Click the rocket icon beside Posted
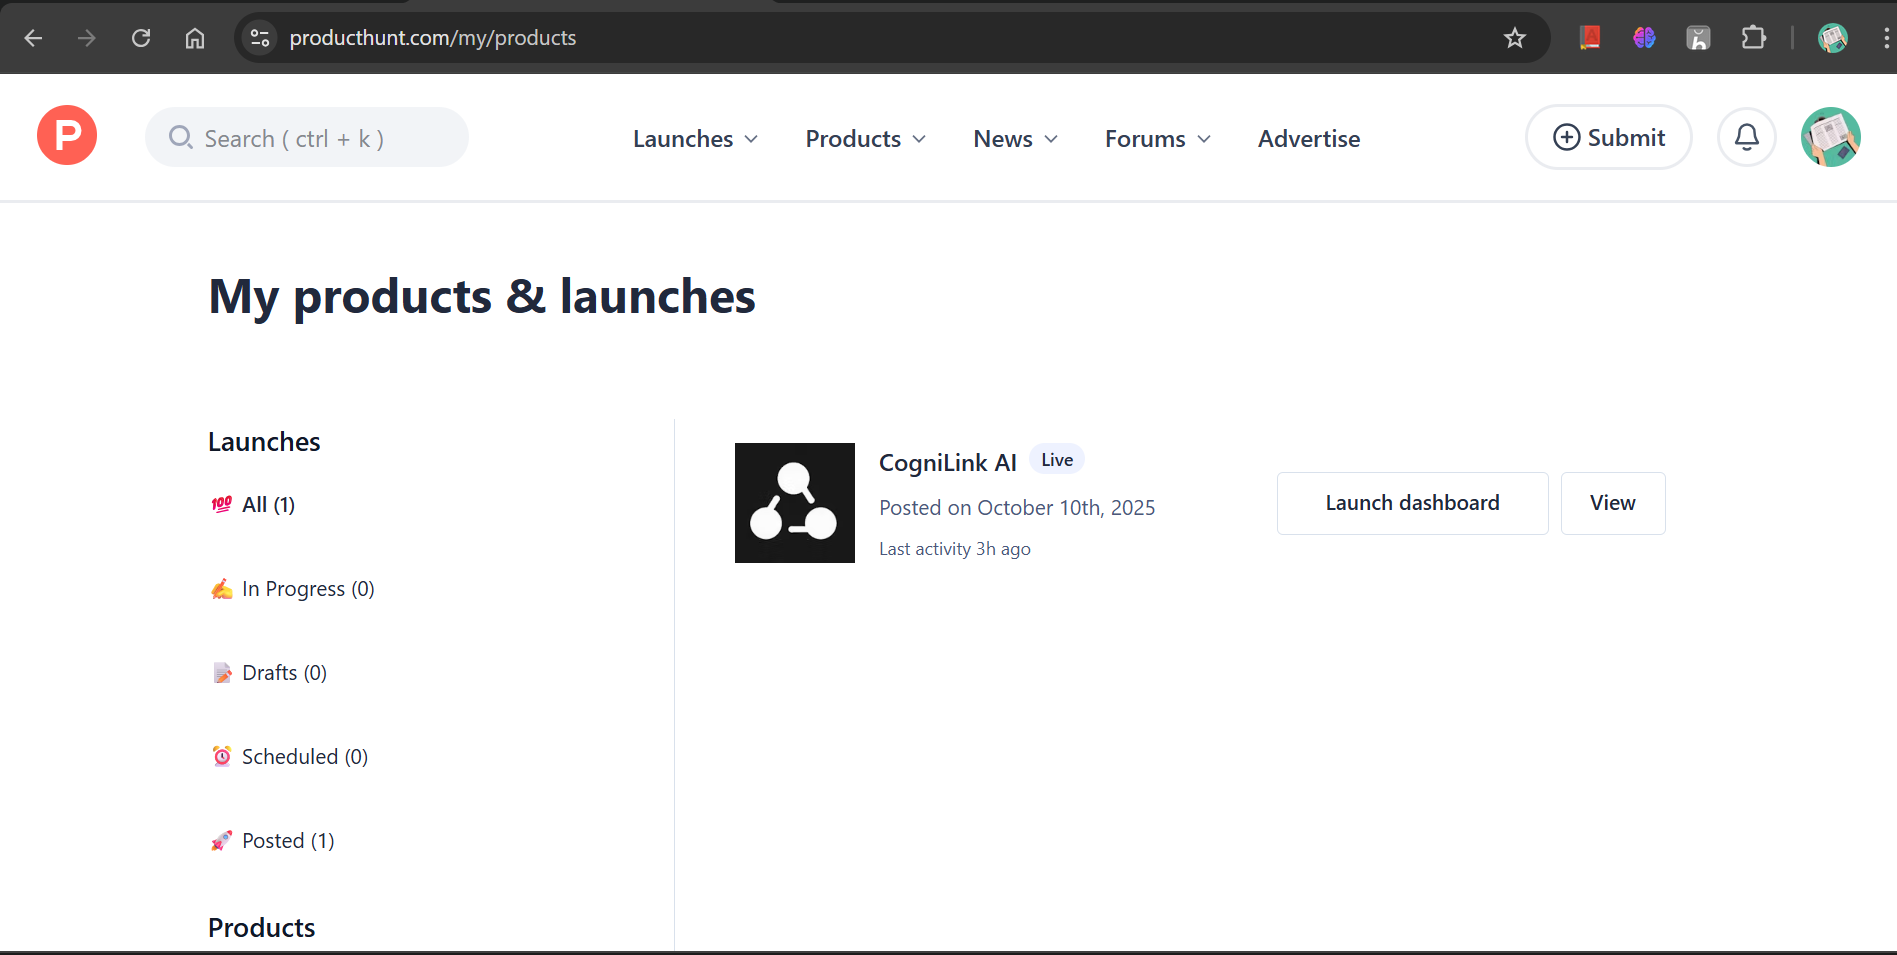 tap(222, 840)
